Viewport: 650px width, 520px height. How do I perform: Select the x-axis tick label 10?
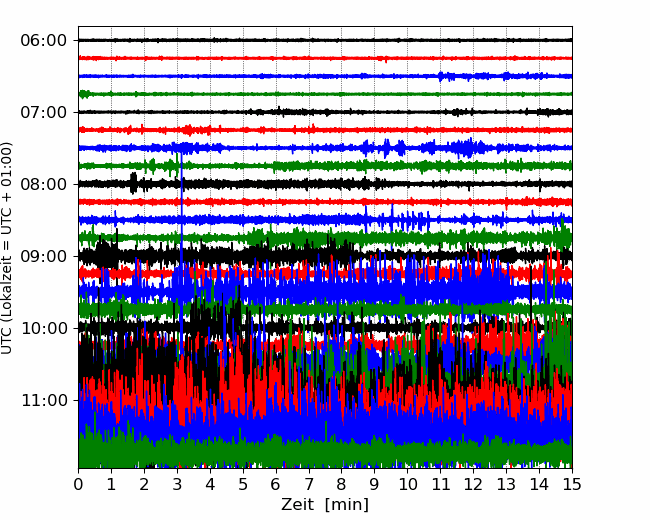point(407,484)
